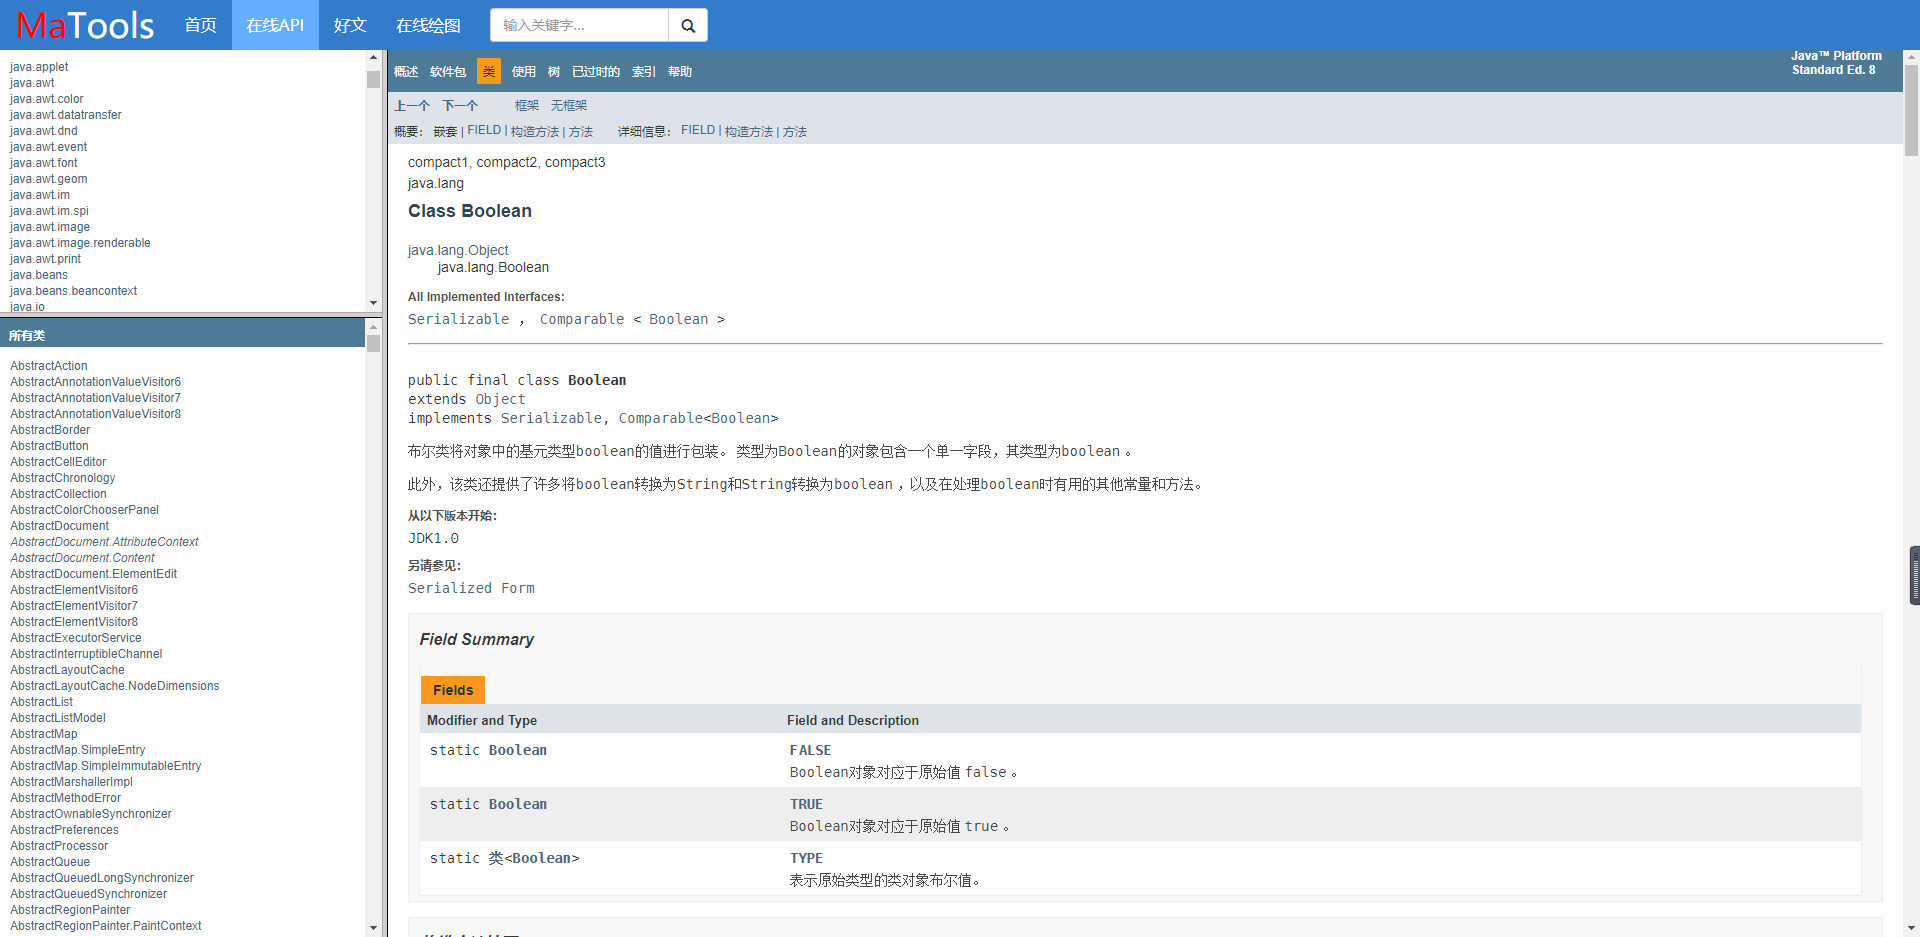Open the java.beans.beancontext package
Screen dimensions: 1920x937
(73, 291)
